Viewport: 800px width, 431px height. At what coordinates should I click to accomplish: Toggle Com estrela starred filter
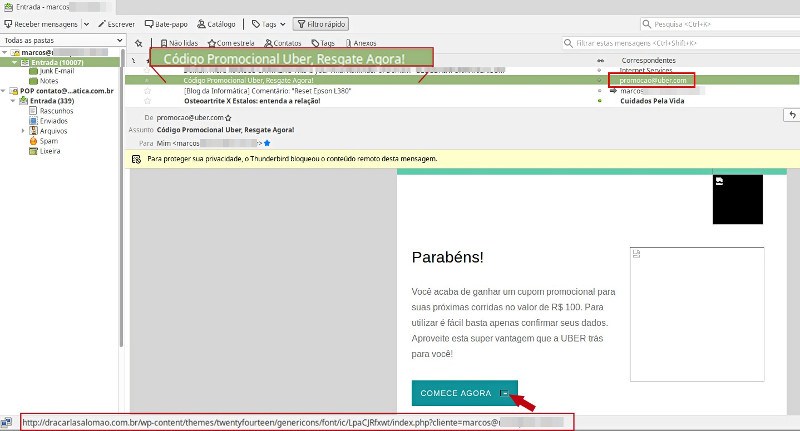click(232, 43)
